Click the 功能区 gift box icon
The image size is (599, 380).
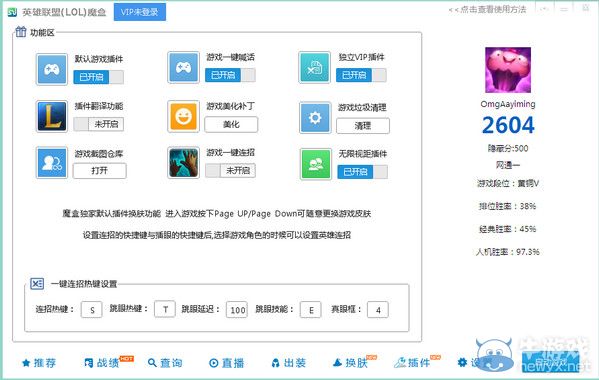tap(21, 32)
